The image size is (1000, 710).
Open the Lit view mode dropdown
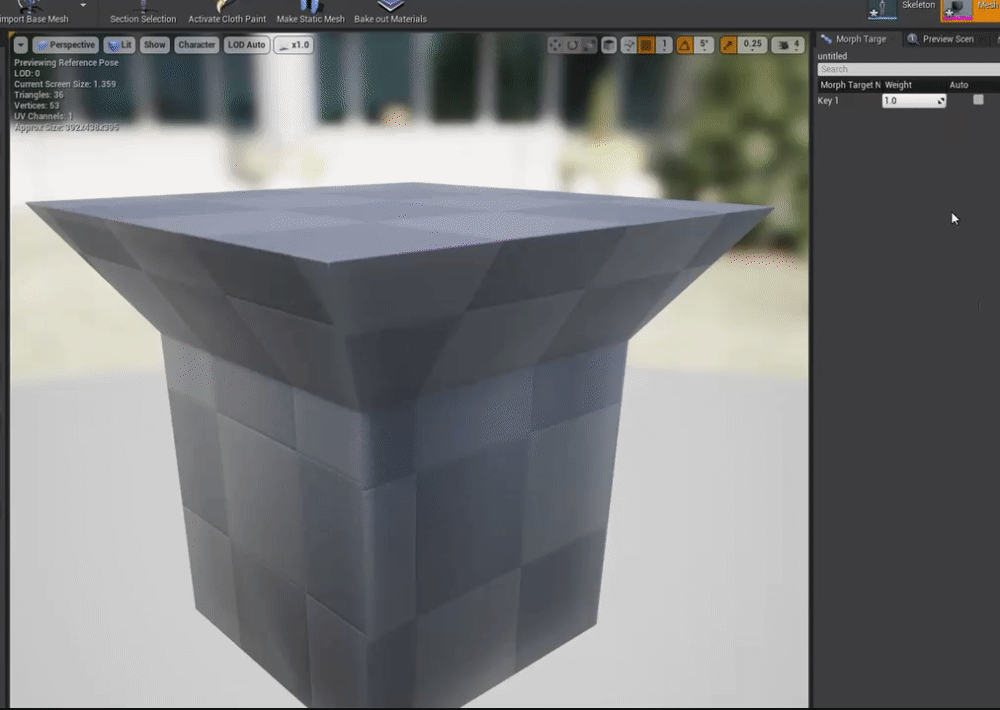click(x=120, y=45)
